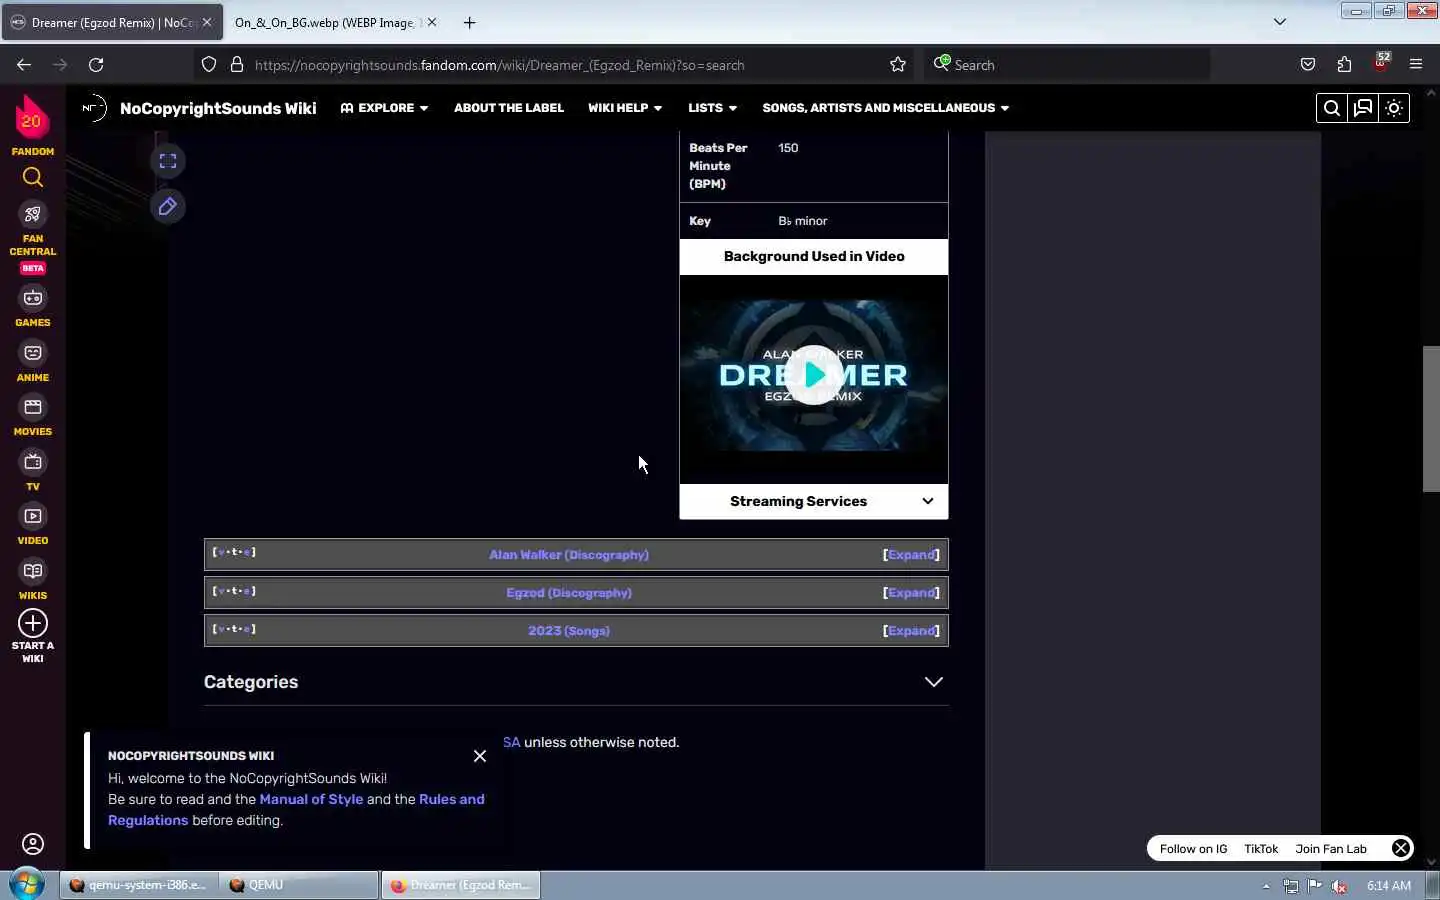Click the Firefox Search box
This screenshot has width=1440, height=900.
point(1065,65)
